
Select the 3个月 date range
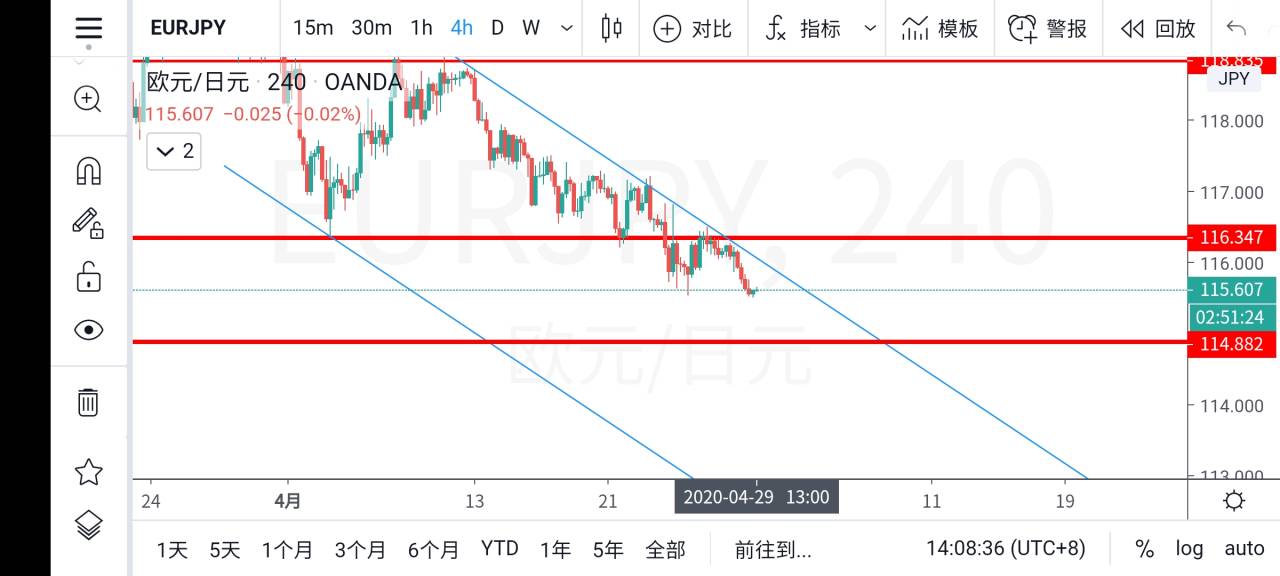click(x=360, y=549)
